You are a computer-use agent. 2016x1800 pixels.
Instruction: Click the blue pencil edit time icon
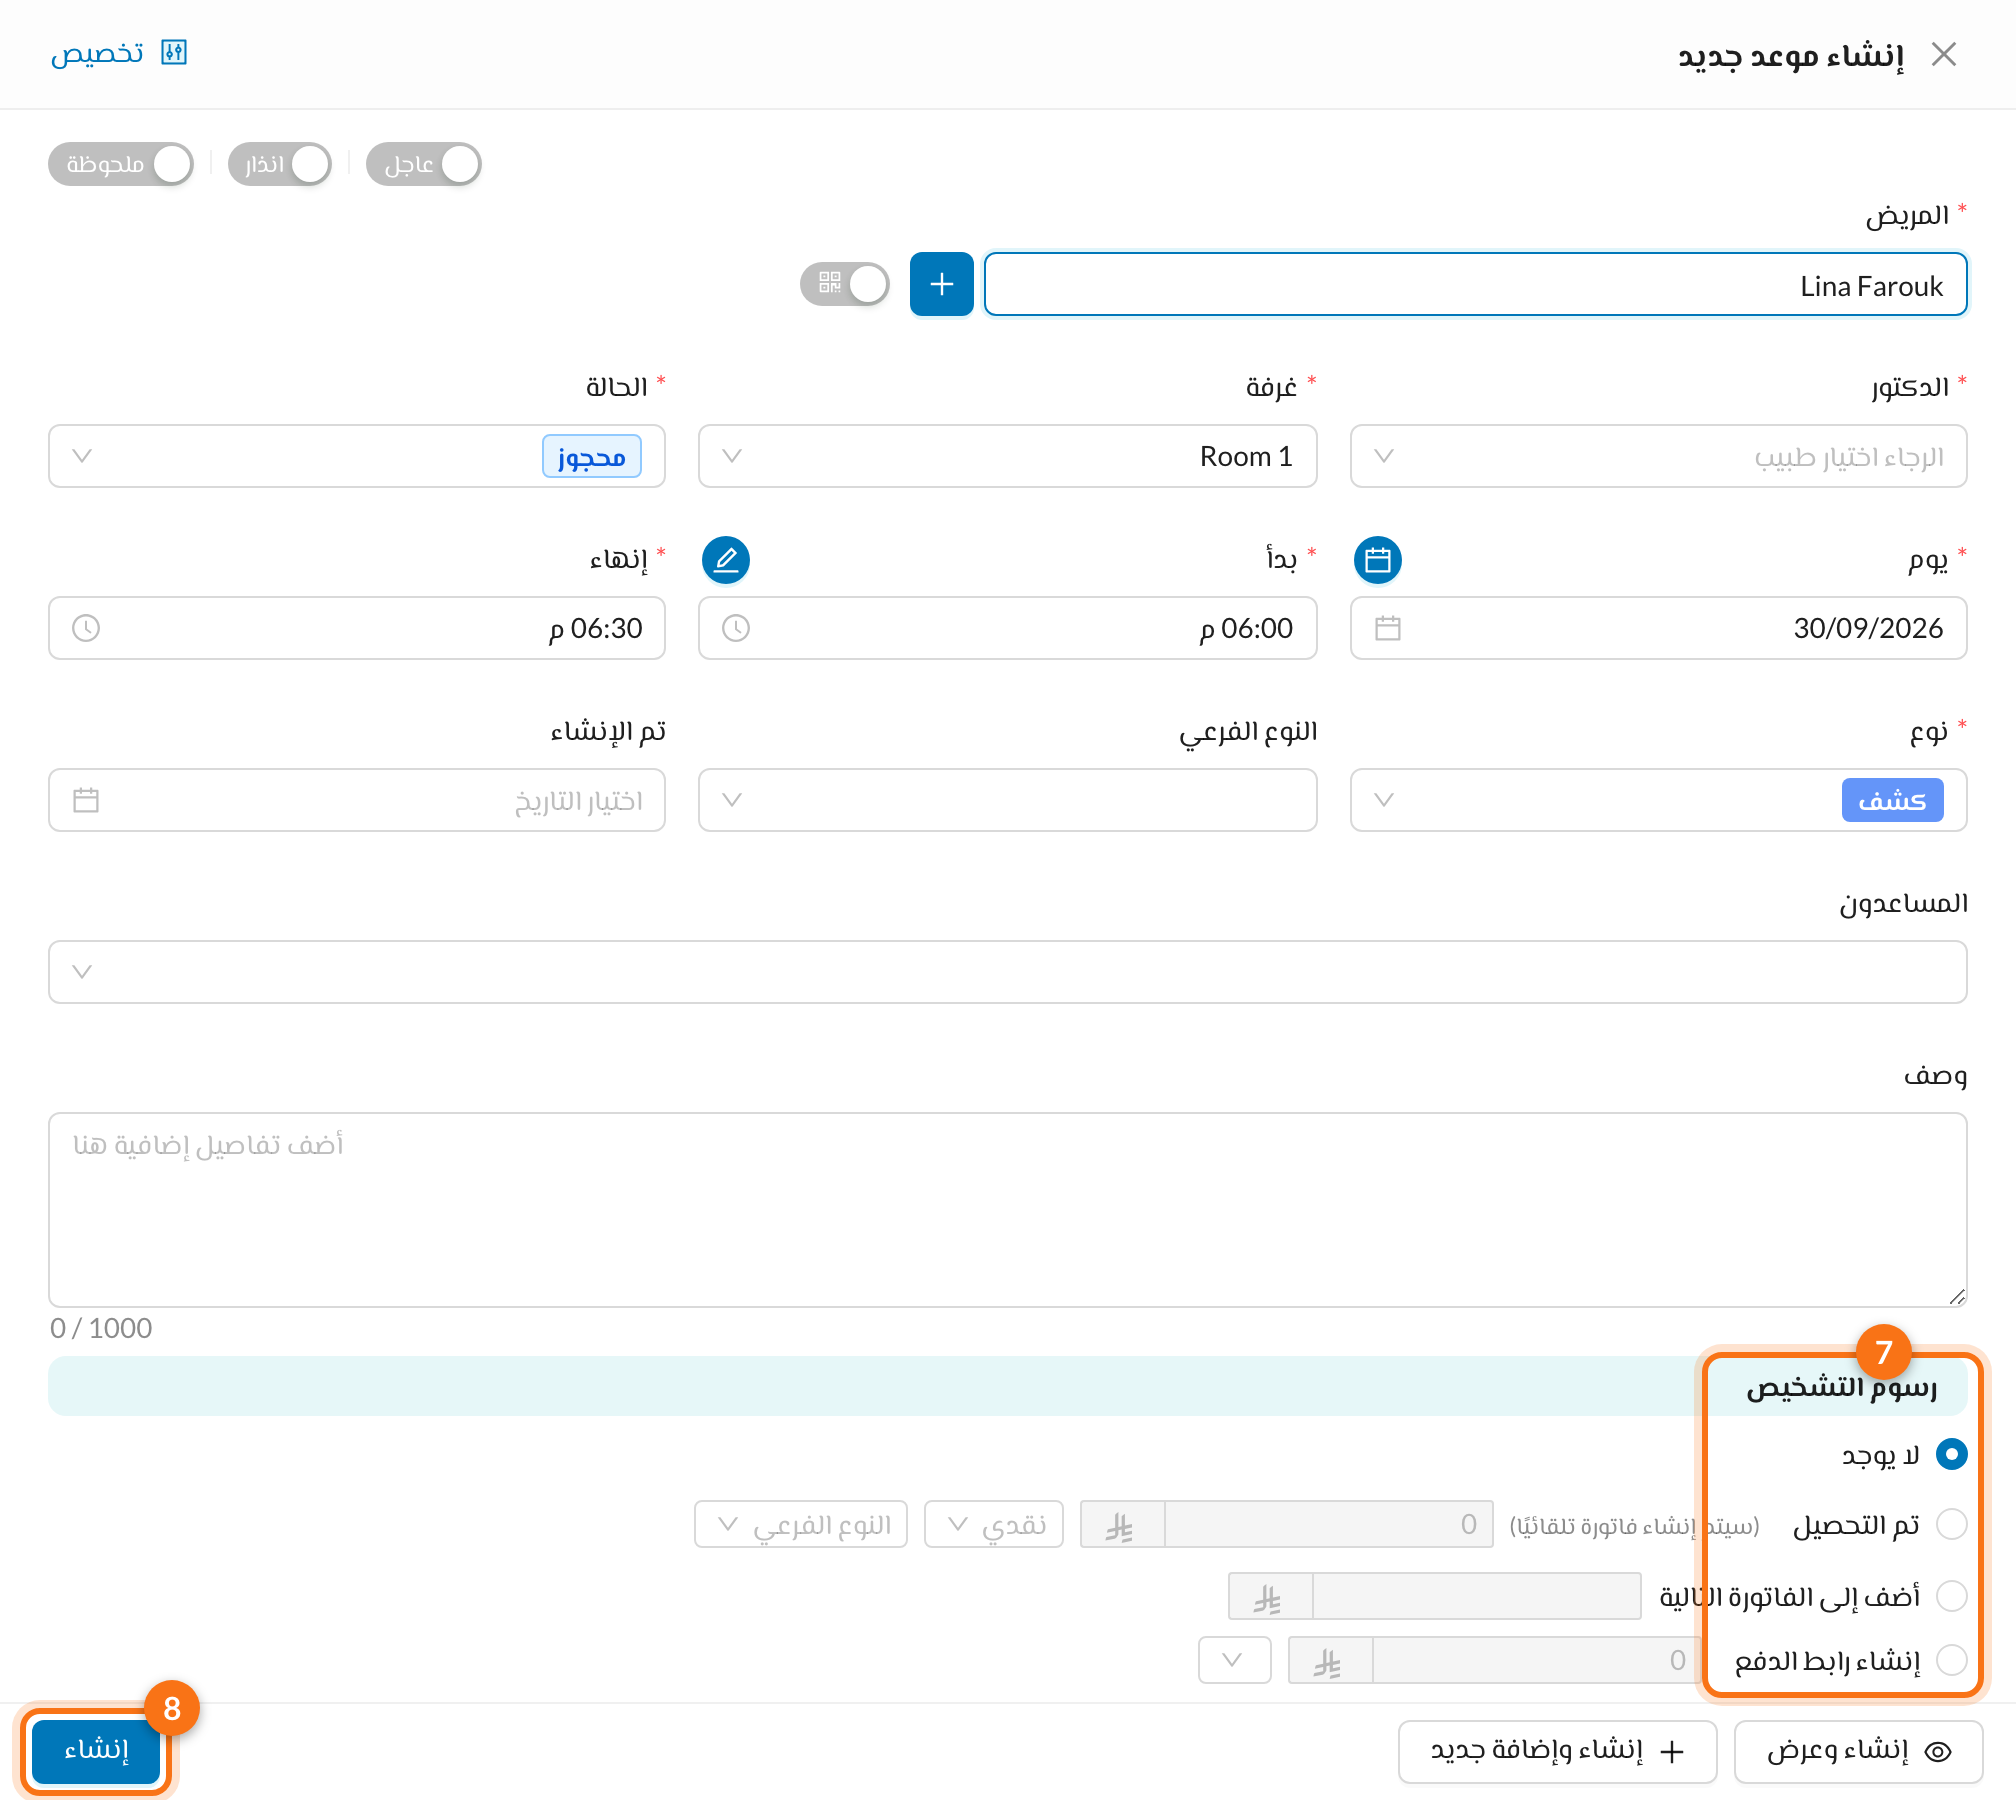coord(726,559)
